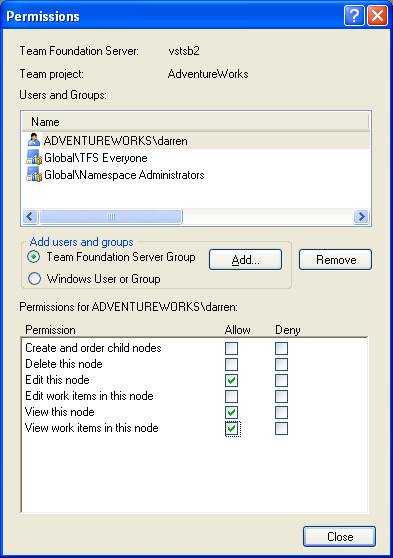
Task: Click the Add... button
Action: point(245,260)
